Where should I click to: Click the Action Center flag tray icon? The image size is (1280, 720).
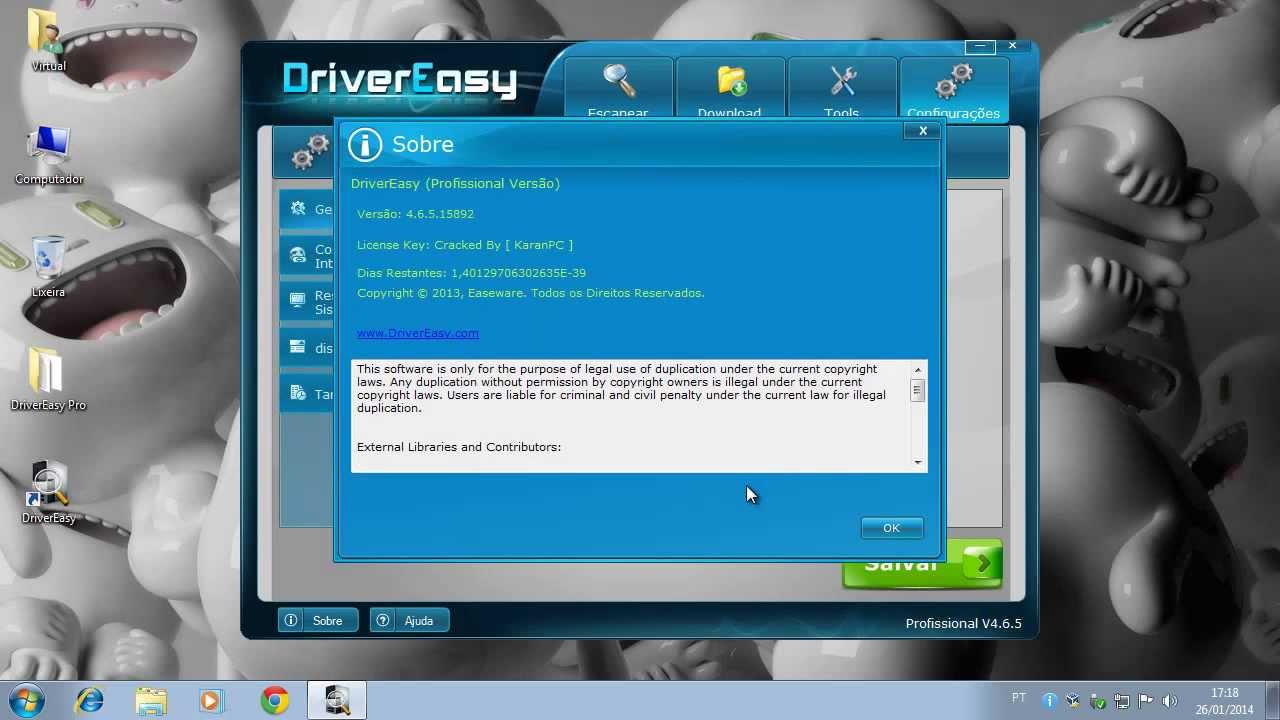tap(1145, 701)
